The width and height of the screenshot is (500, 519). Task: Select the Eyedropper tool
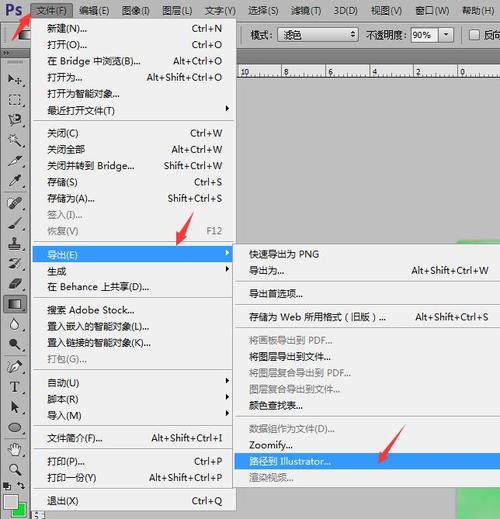14,181
